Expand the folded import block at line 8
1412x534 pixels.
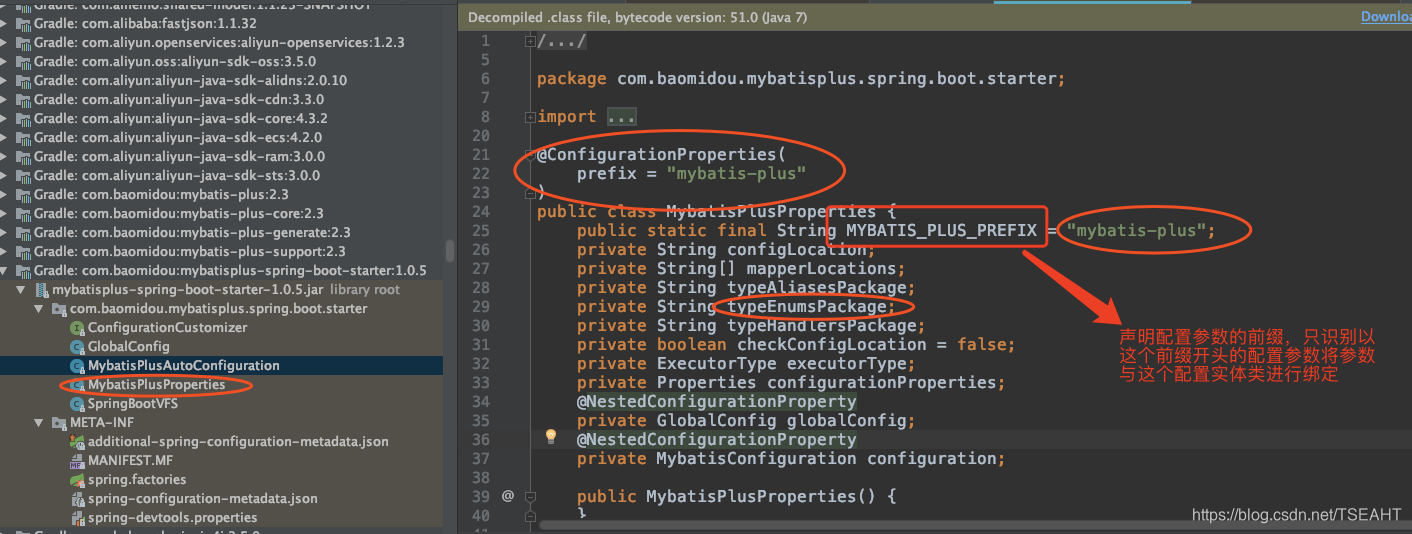click(x=530, y=117)
